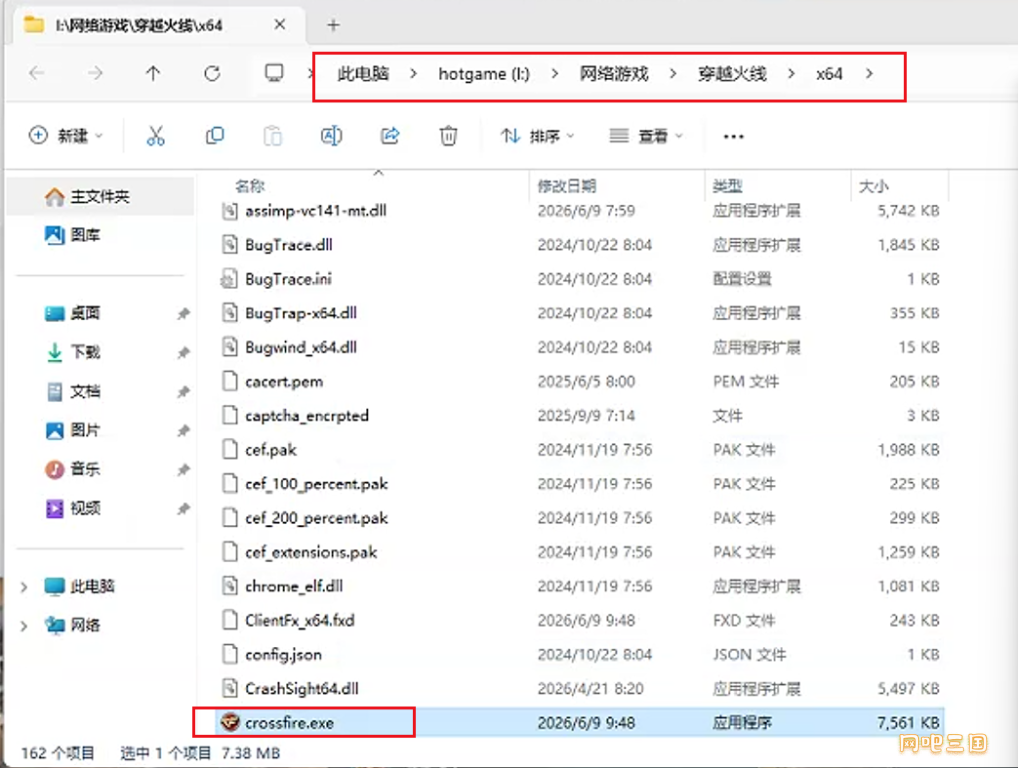Screen dimensions: 1018x768
Task: Expand chevron after x64 in breadcrumb
Action: click(x=869, y=74)
